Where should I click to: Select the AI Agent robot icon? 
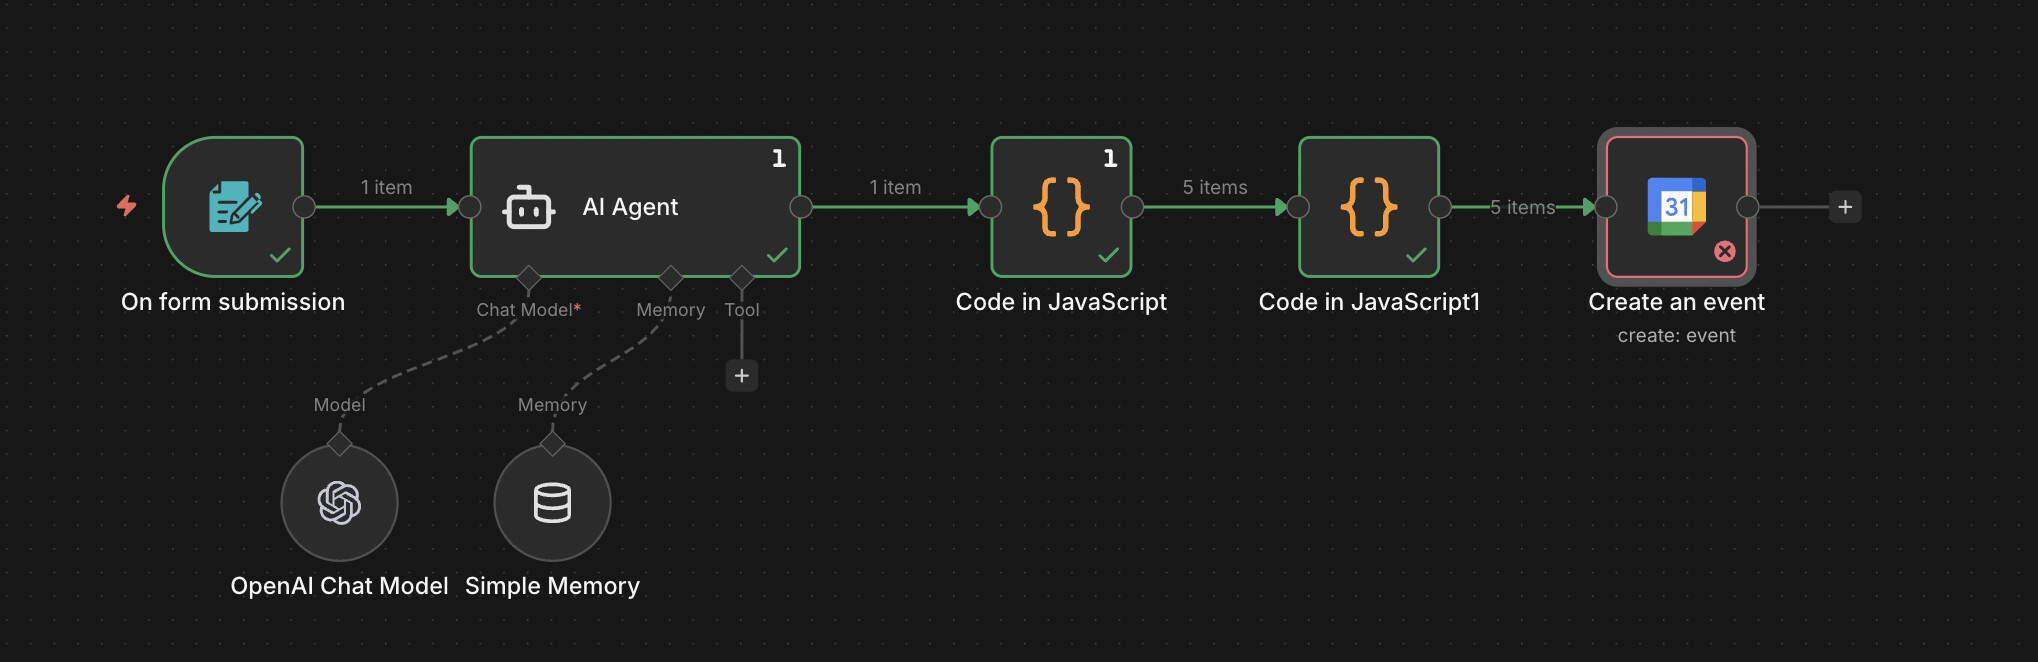[x=529, y=207]
